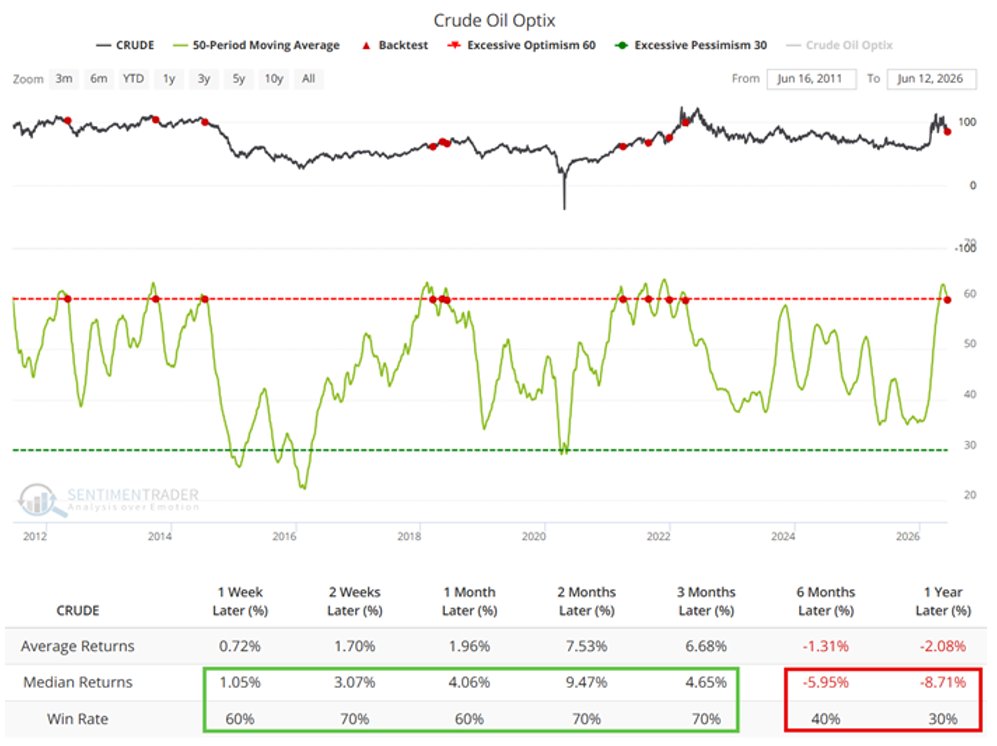
Task: Click median return value 4.06%
Action: pyautogui.click(x=469, y=682)
